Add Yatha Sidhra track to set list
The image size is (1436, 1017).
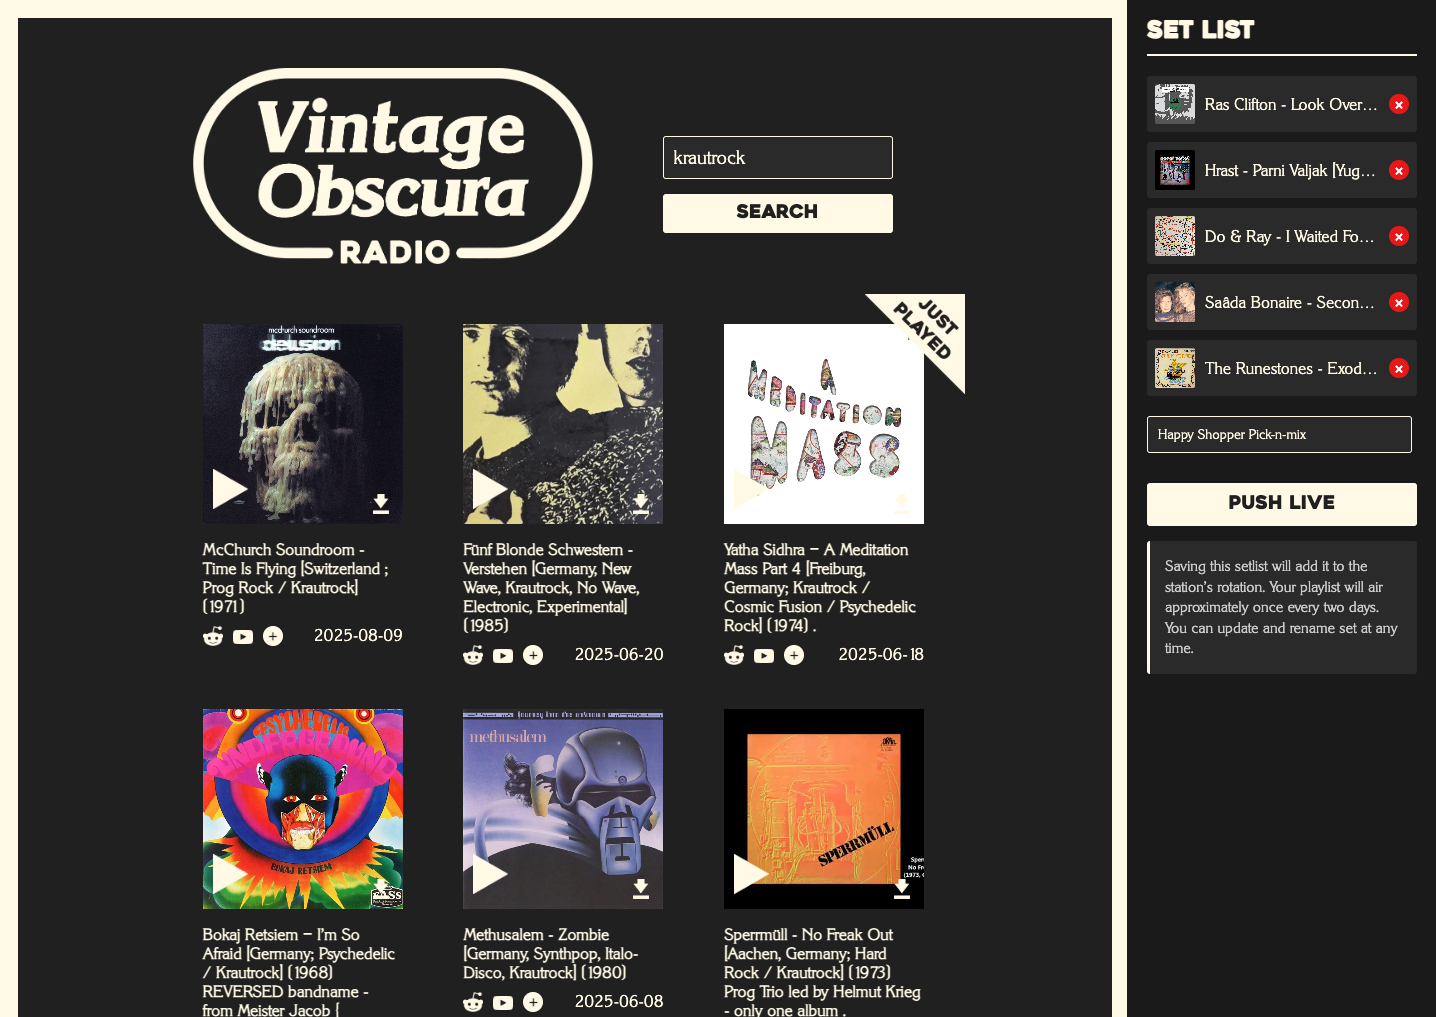[x=794, y=655]
